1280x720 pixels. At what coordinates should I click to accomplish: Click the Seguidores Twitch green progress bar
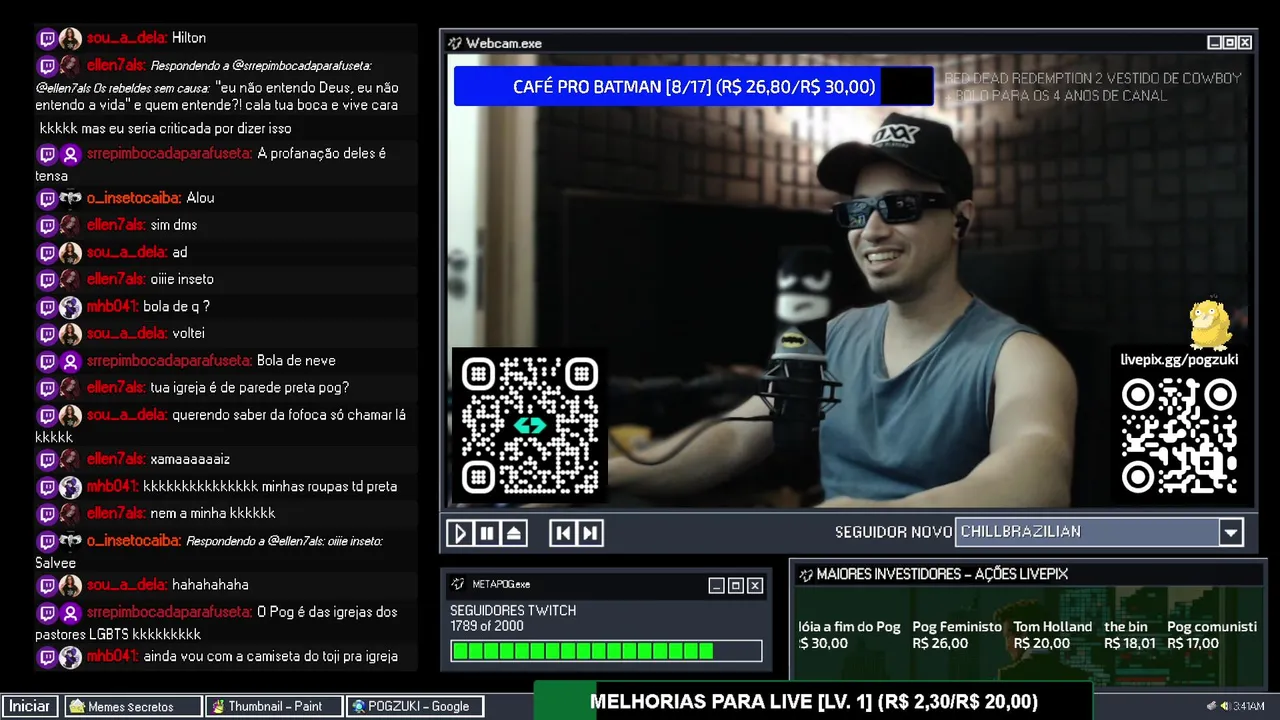[606, 651]
